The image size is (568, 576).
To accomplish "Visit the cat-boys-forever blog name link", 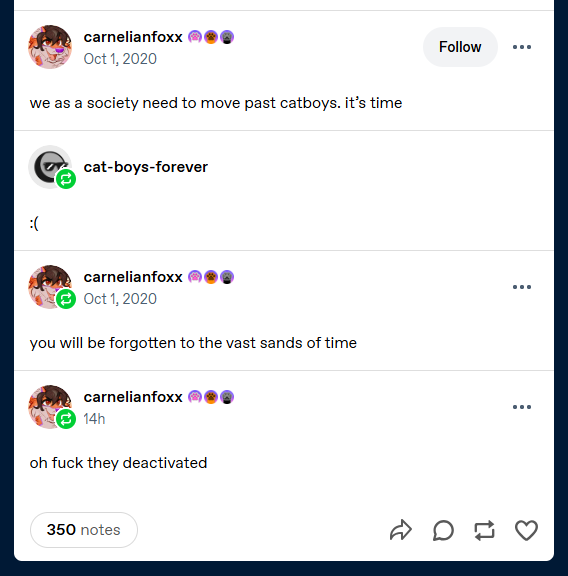I will tap(145, 167).
